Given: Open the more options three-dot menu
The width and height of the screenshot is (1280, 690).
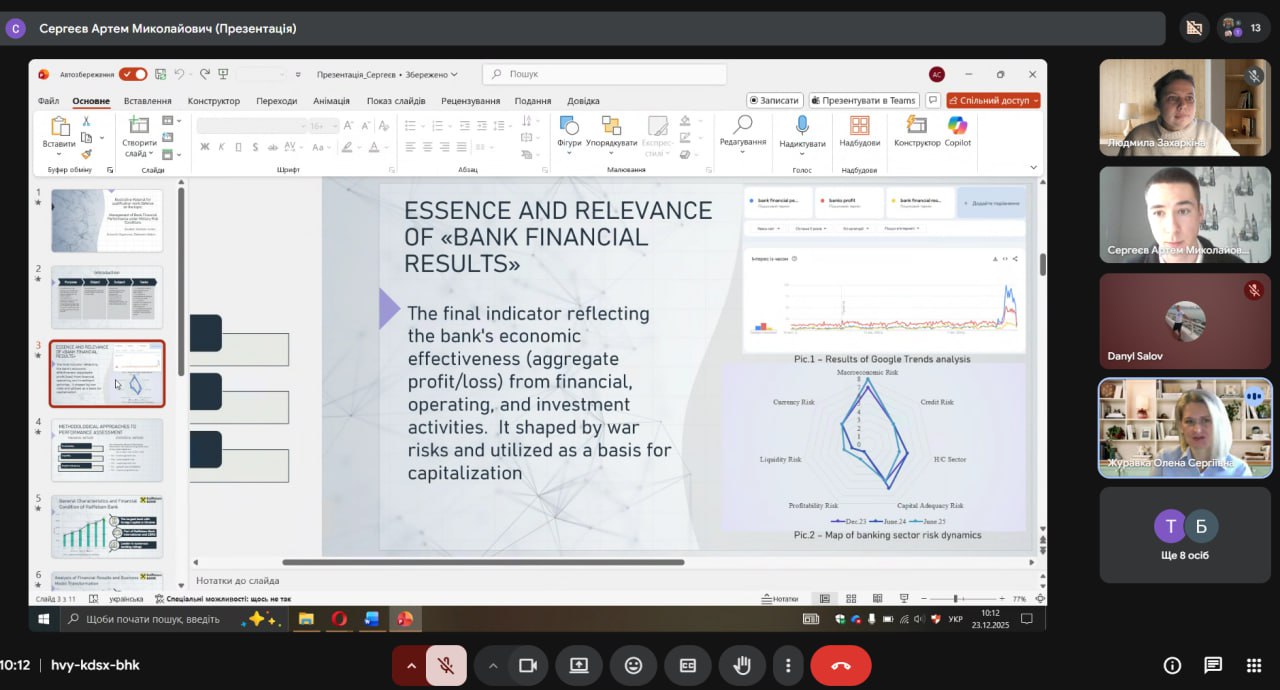Looking at the screenshot, I should point(788,666).
